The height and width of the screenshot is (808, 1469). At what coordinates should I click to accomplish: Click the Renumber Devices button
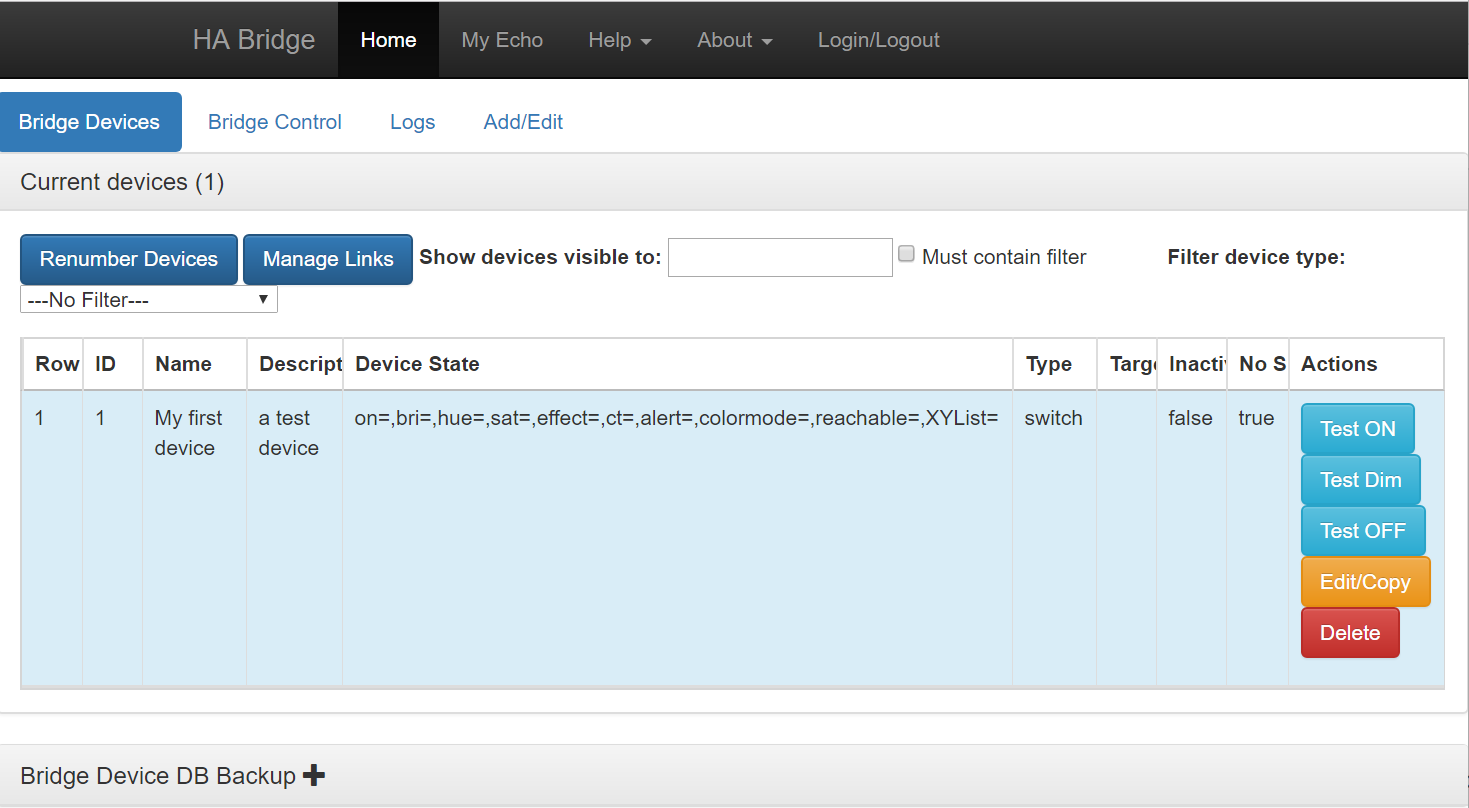coord(129,259)
